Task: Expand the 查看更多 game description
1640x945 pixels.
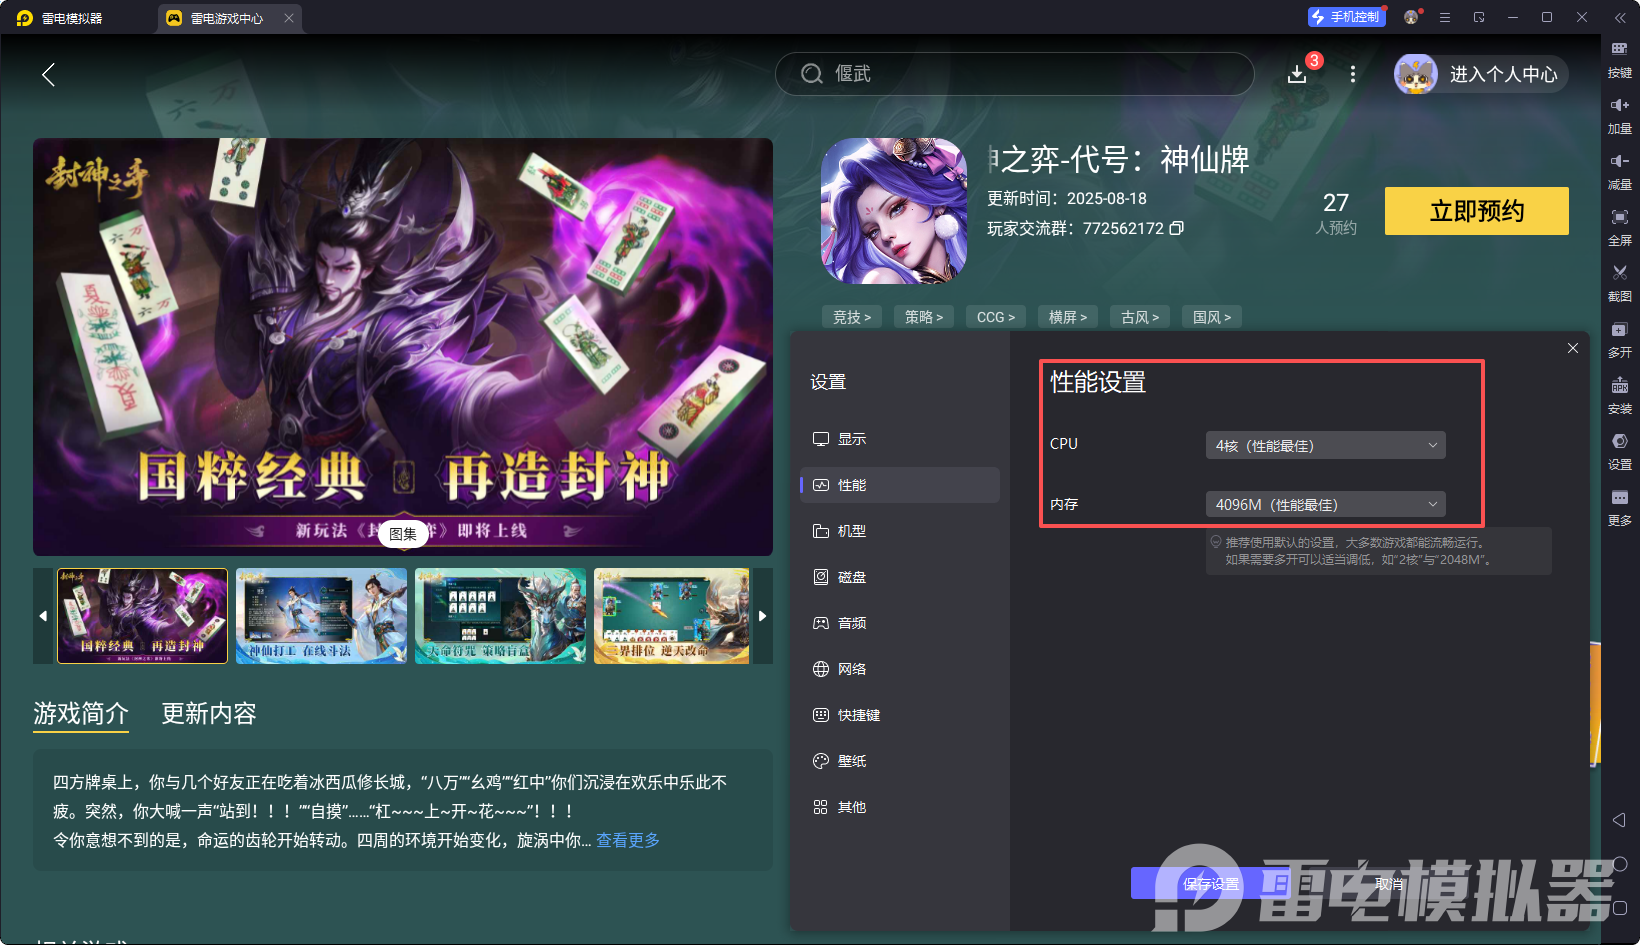Action: pyautogui.click(x=627, y=841)
